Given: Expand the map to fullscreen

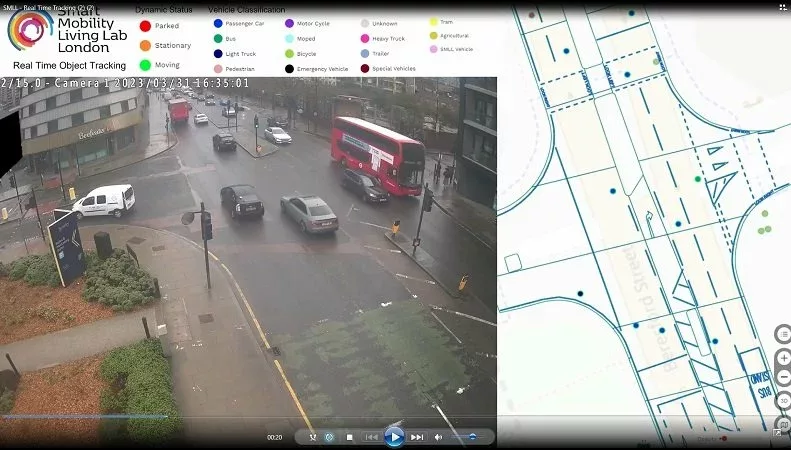Looking at the screenshot, I should (x=777, y=433).
